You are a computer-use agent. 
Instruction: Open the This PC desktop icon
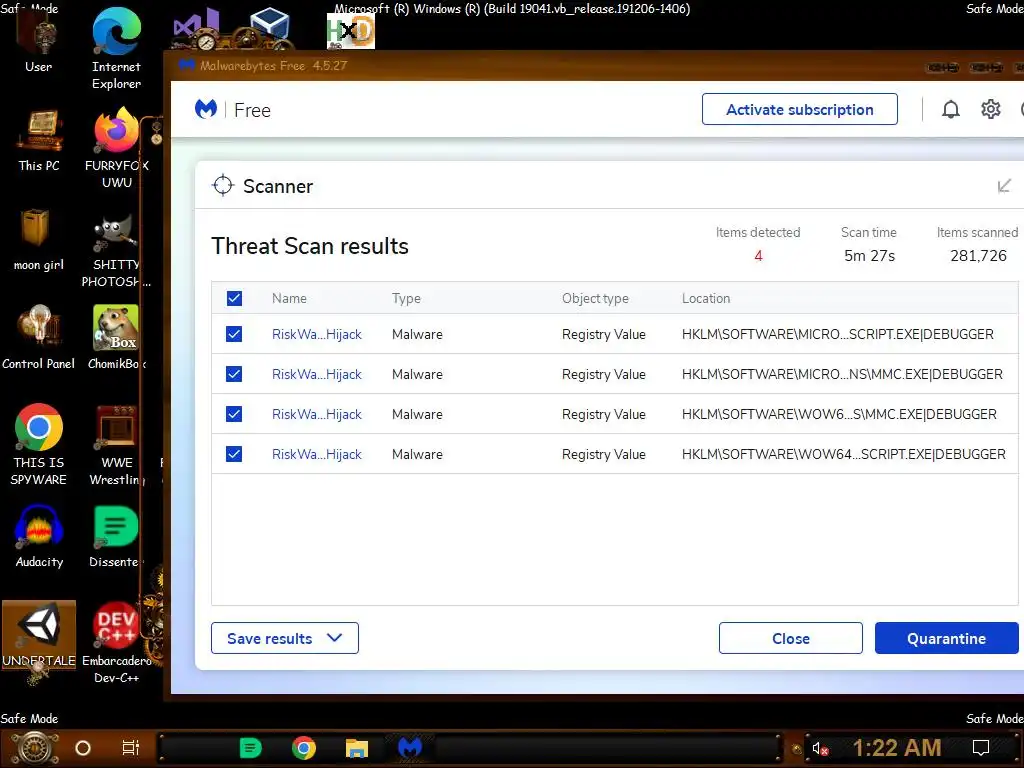[39, 141]
